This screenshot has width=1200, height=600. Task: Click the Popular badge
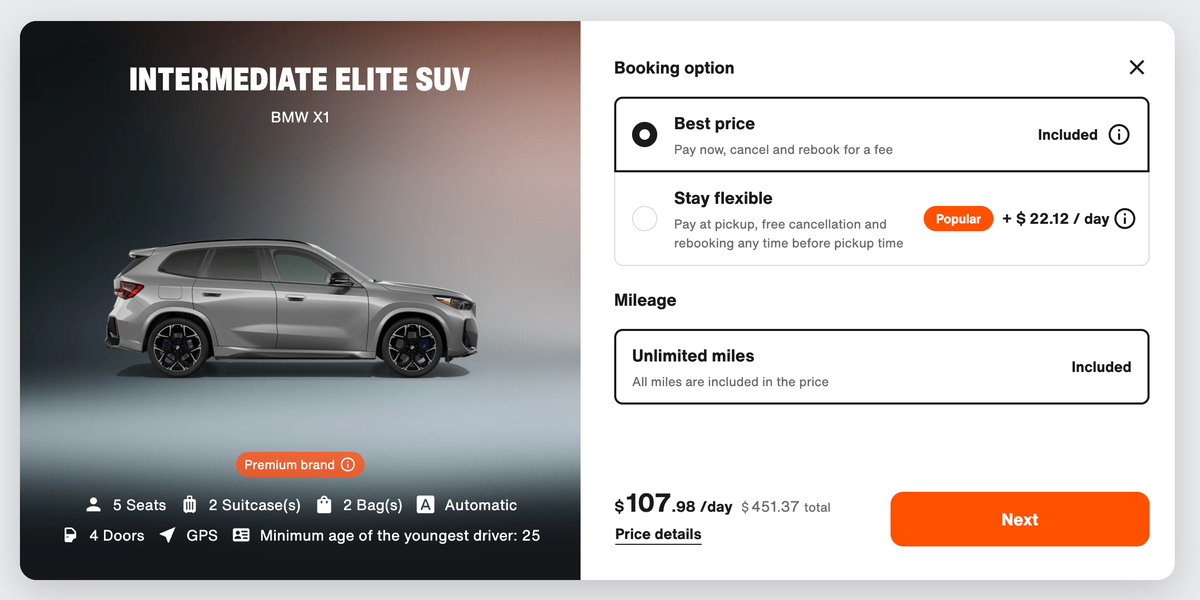pyautogui.click(x=957, y=218)
